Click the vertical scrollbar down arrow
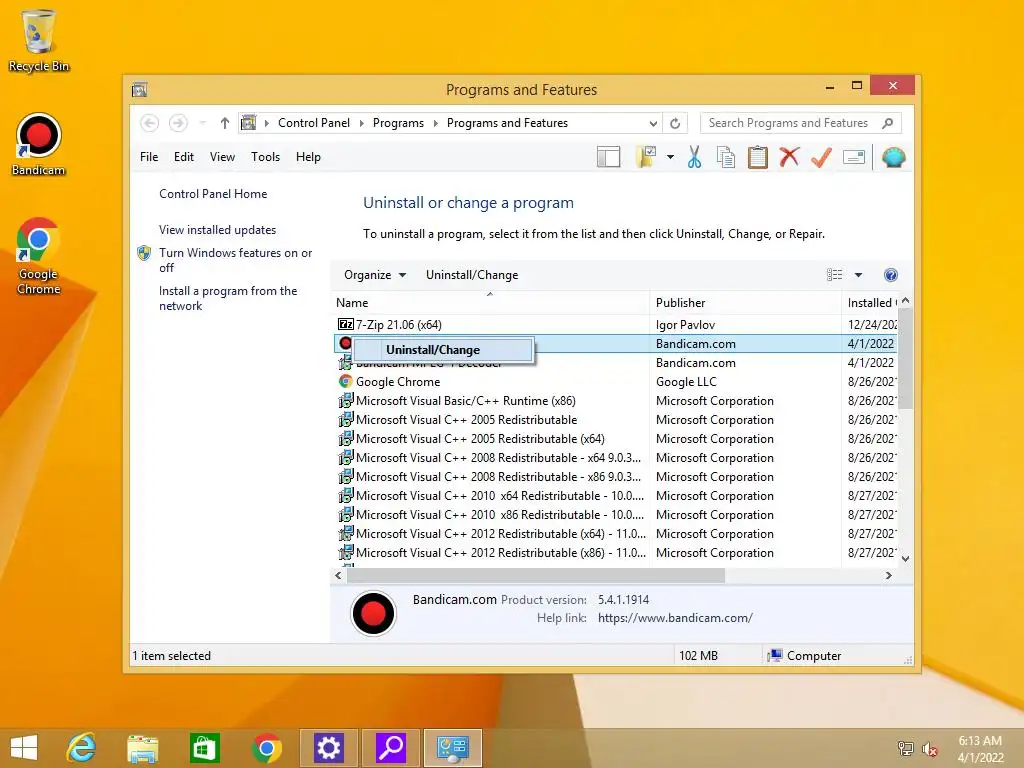The width and height of the screenshot is (1024, 768). [x=905, y=558]
